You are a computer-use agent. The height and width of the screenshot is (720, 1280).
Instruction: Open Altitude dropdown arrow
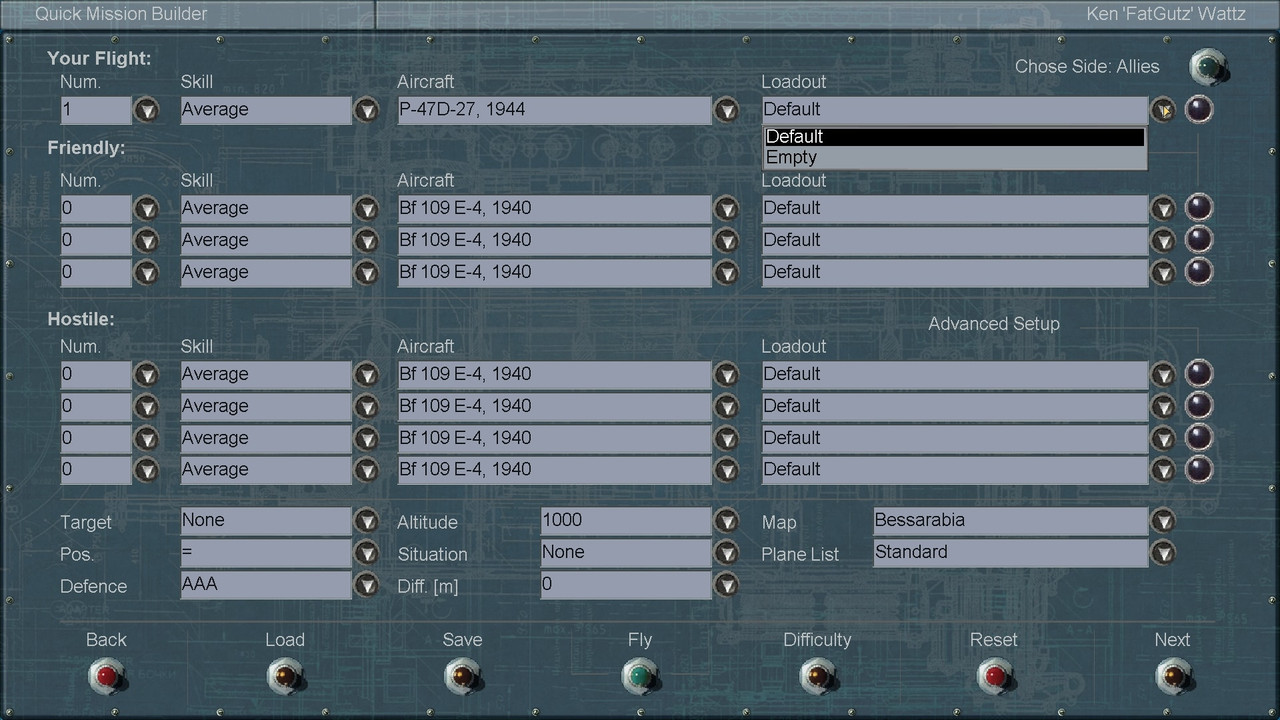click(726, 521)
